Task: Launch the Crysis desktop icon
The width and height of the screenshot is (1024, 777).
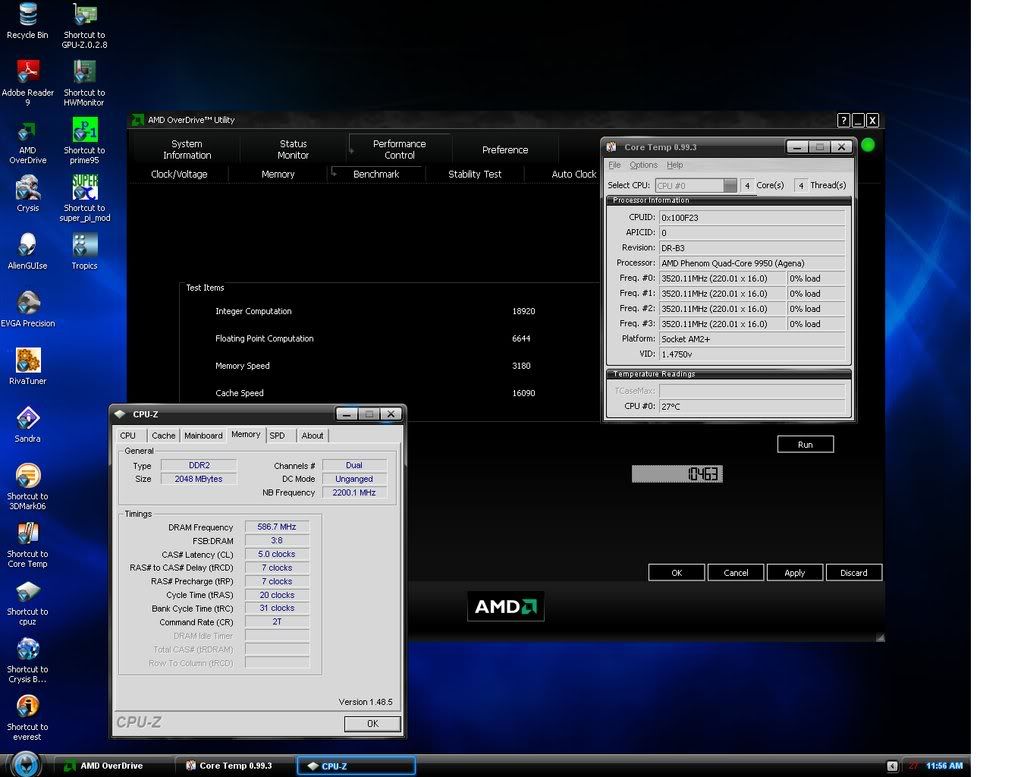Action: coord(27,195)
